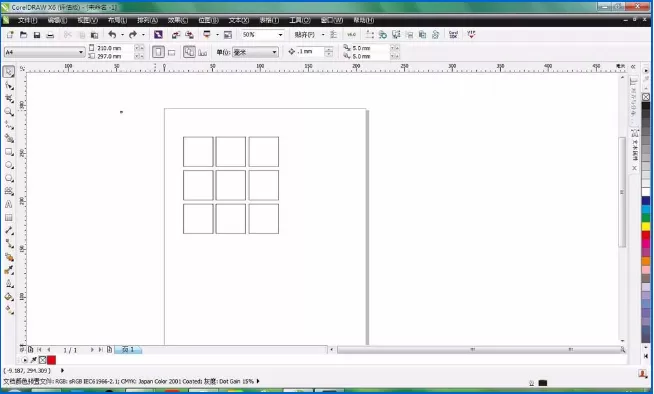Toggle landscape page orientation
Screen dimensions: 654x394
coord(171,53)
